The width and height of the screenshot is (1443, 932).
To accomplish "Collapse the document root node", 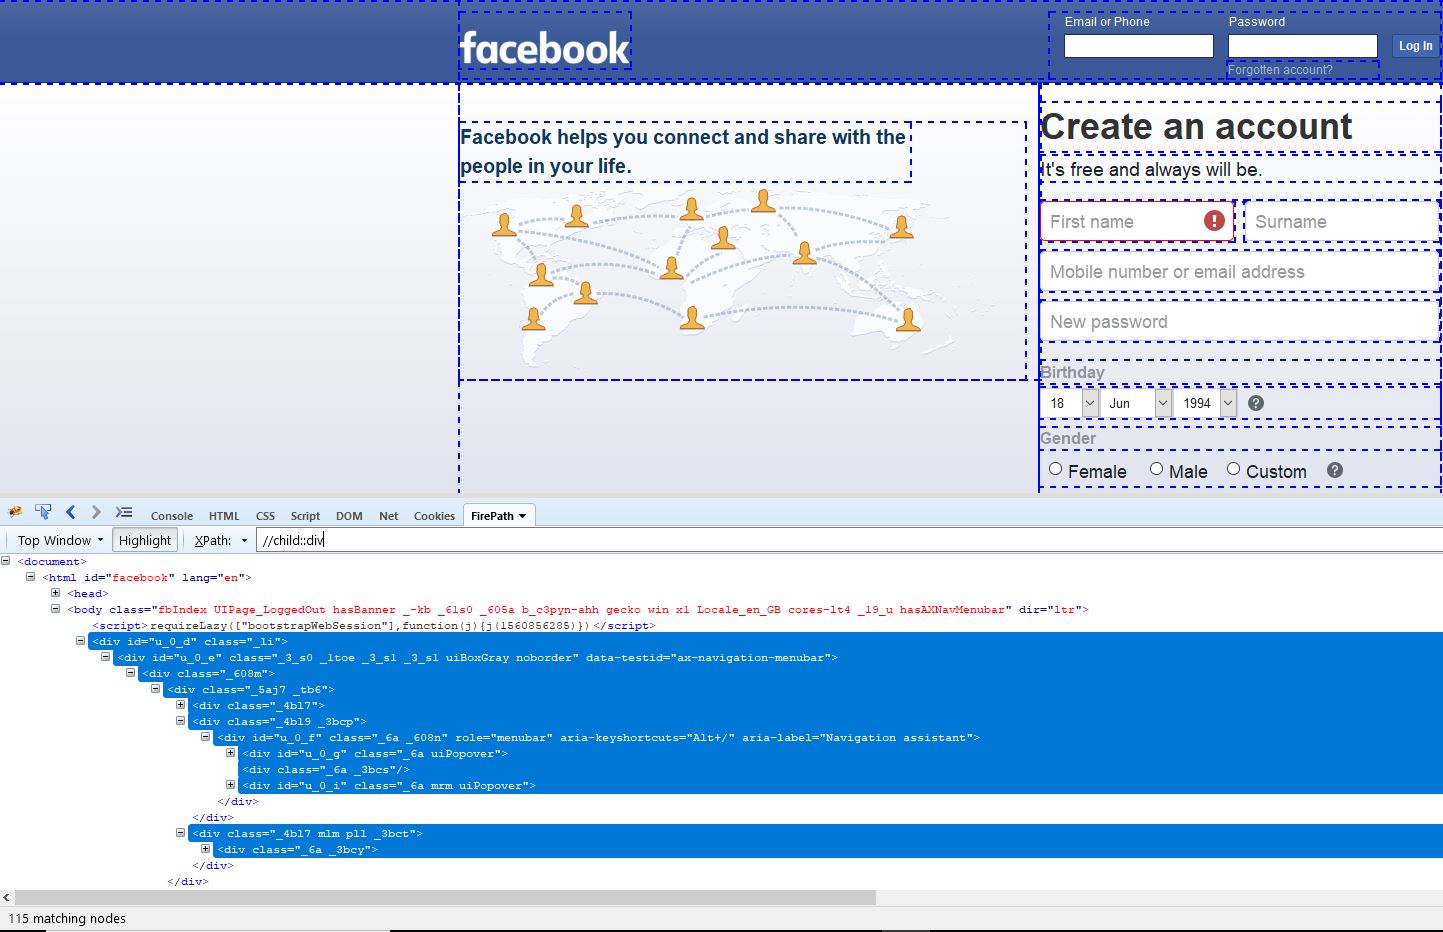I will [x=6, y=561].
